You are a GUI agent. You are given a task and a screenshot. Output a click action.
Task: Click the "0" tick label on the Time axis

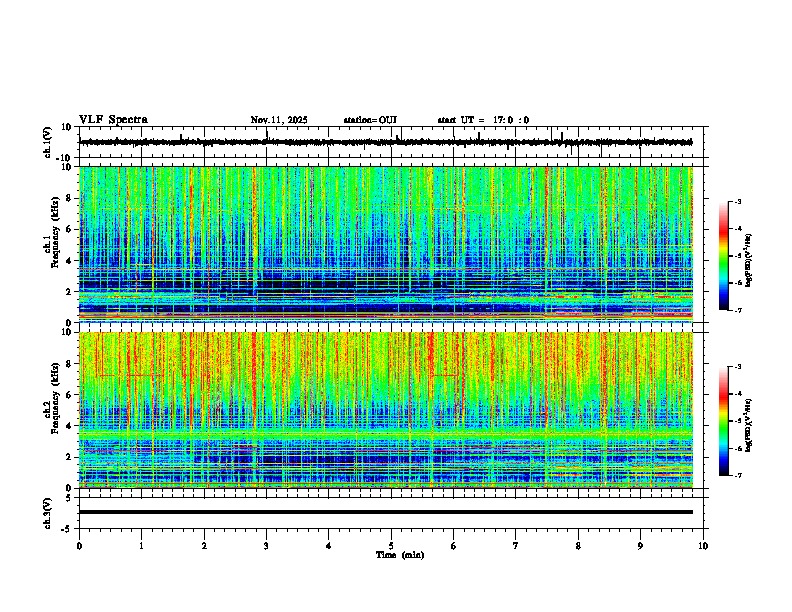tap(79, 546)
